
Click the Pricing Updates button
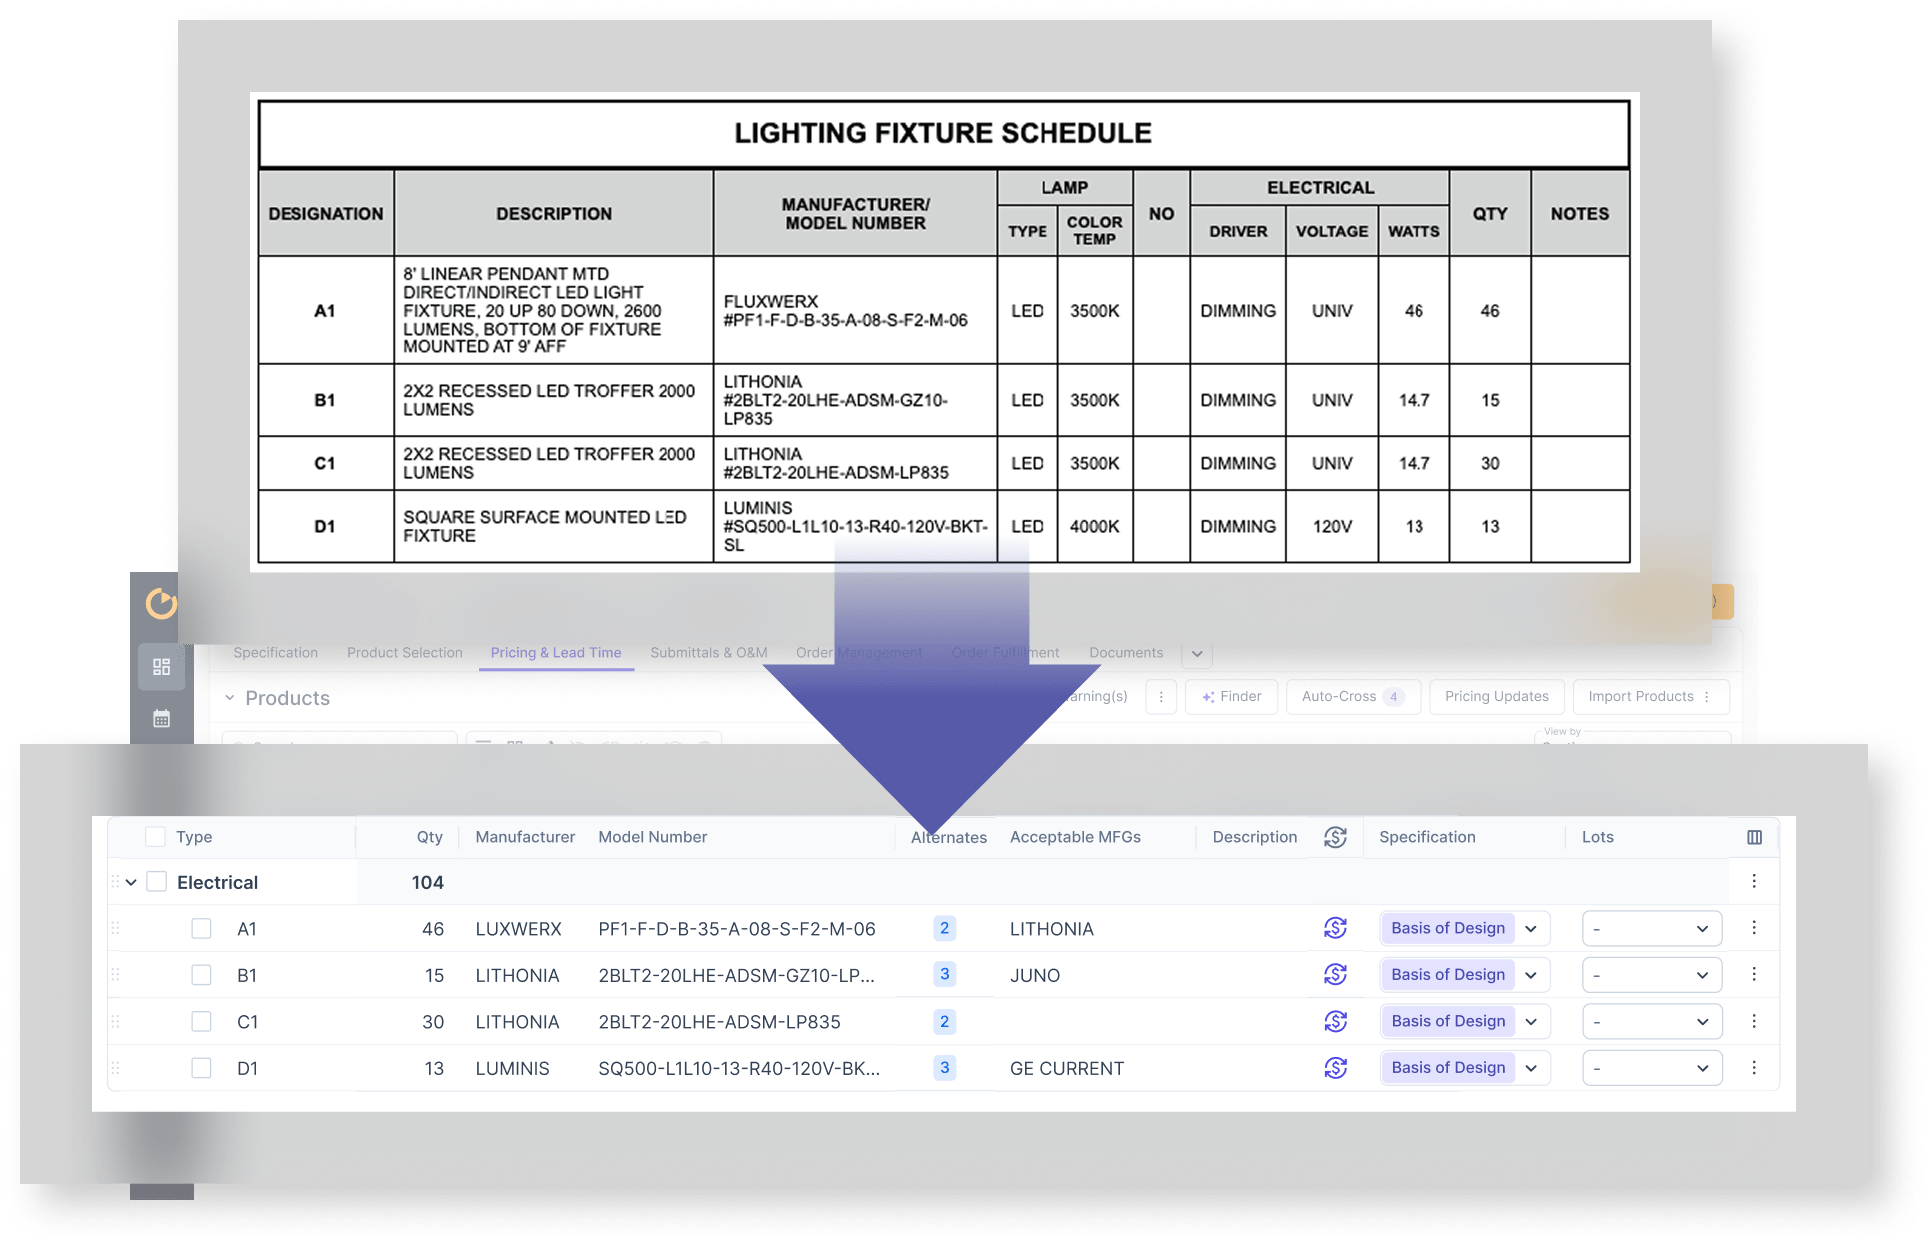click(1496, 697)
